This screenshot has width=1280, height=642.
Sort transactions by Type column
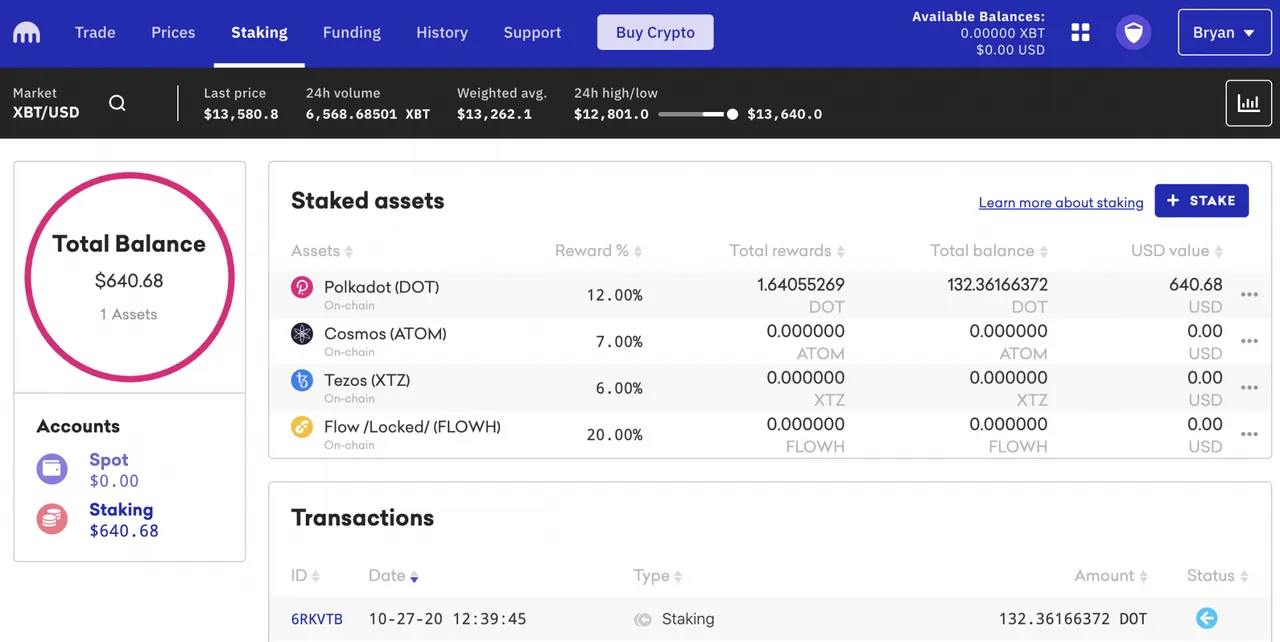(658, 576)
